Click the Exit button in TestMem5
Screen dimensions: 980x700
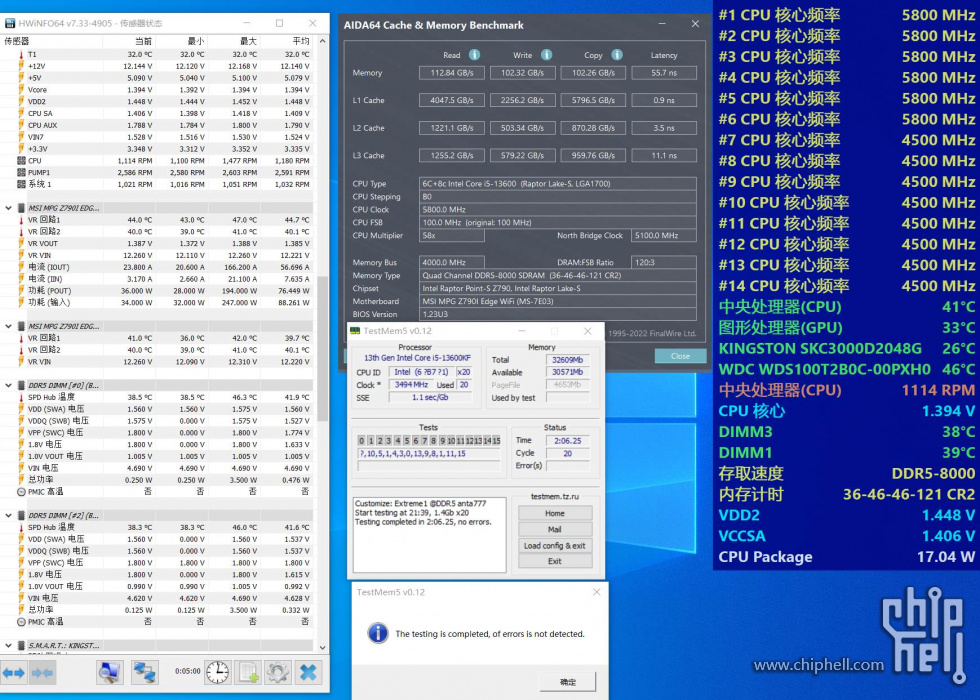tap(555, 561)
